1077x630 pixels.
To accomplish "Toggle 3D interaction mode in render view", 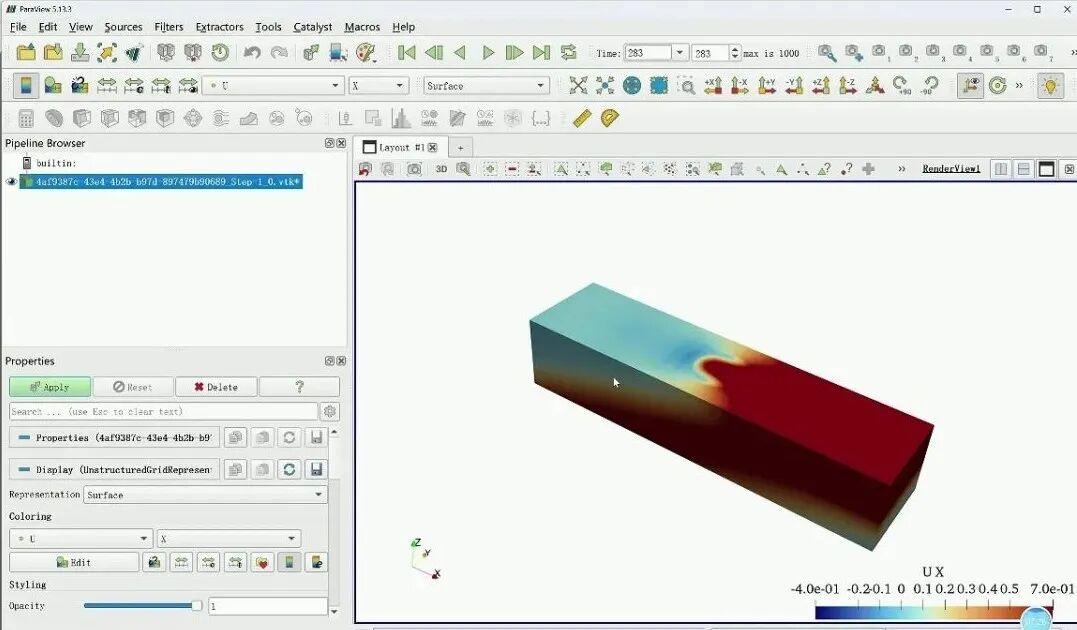I will [441, 169].
